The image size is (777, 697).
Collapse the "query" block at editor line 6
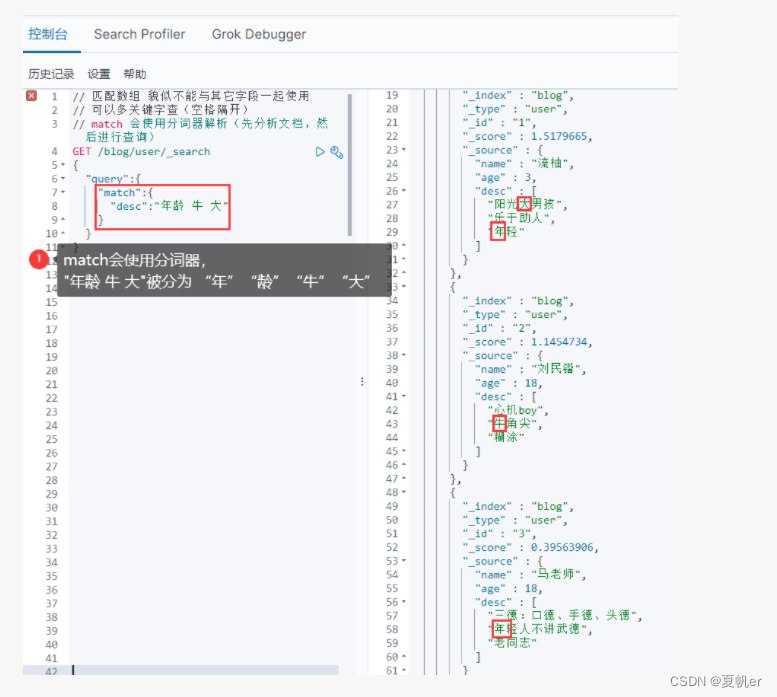(x=63, y=179)
